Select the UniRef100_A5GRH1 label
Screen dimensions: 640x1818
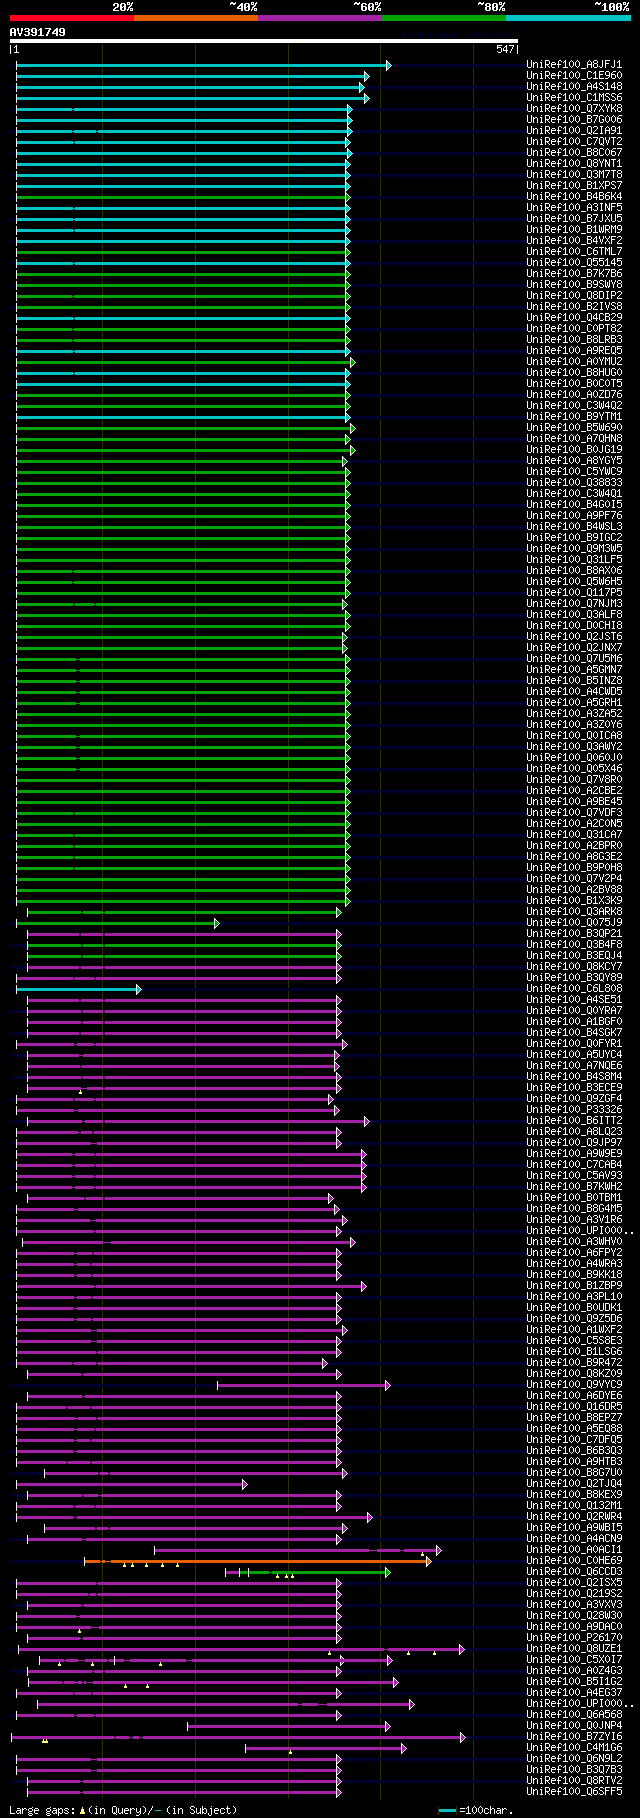tap(574, 702)
